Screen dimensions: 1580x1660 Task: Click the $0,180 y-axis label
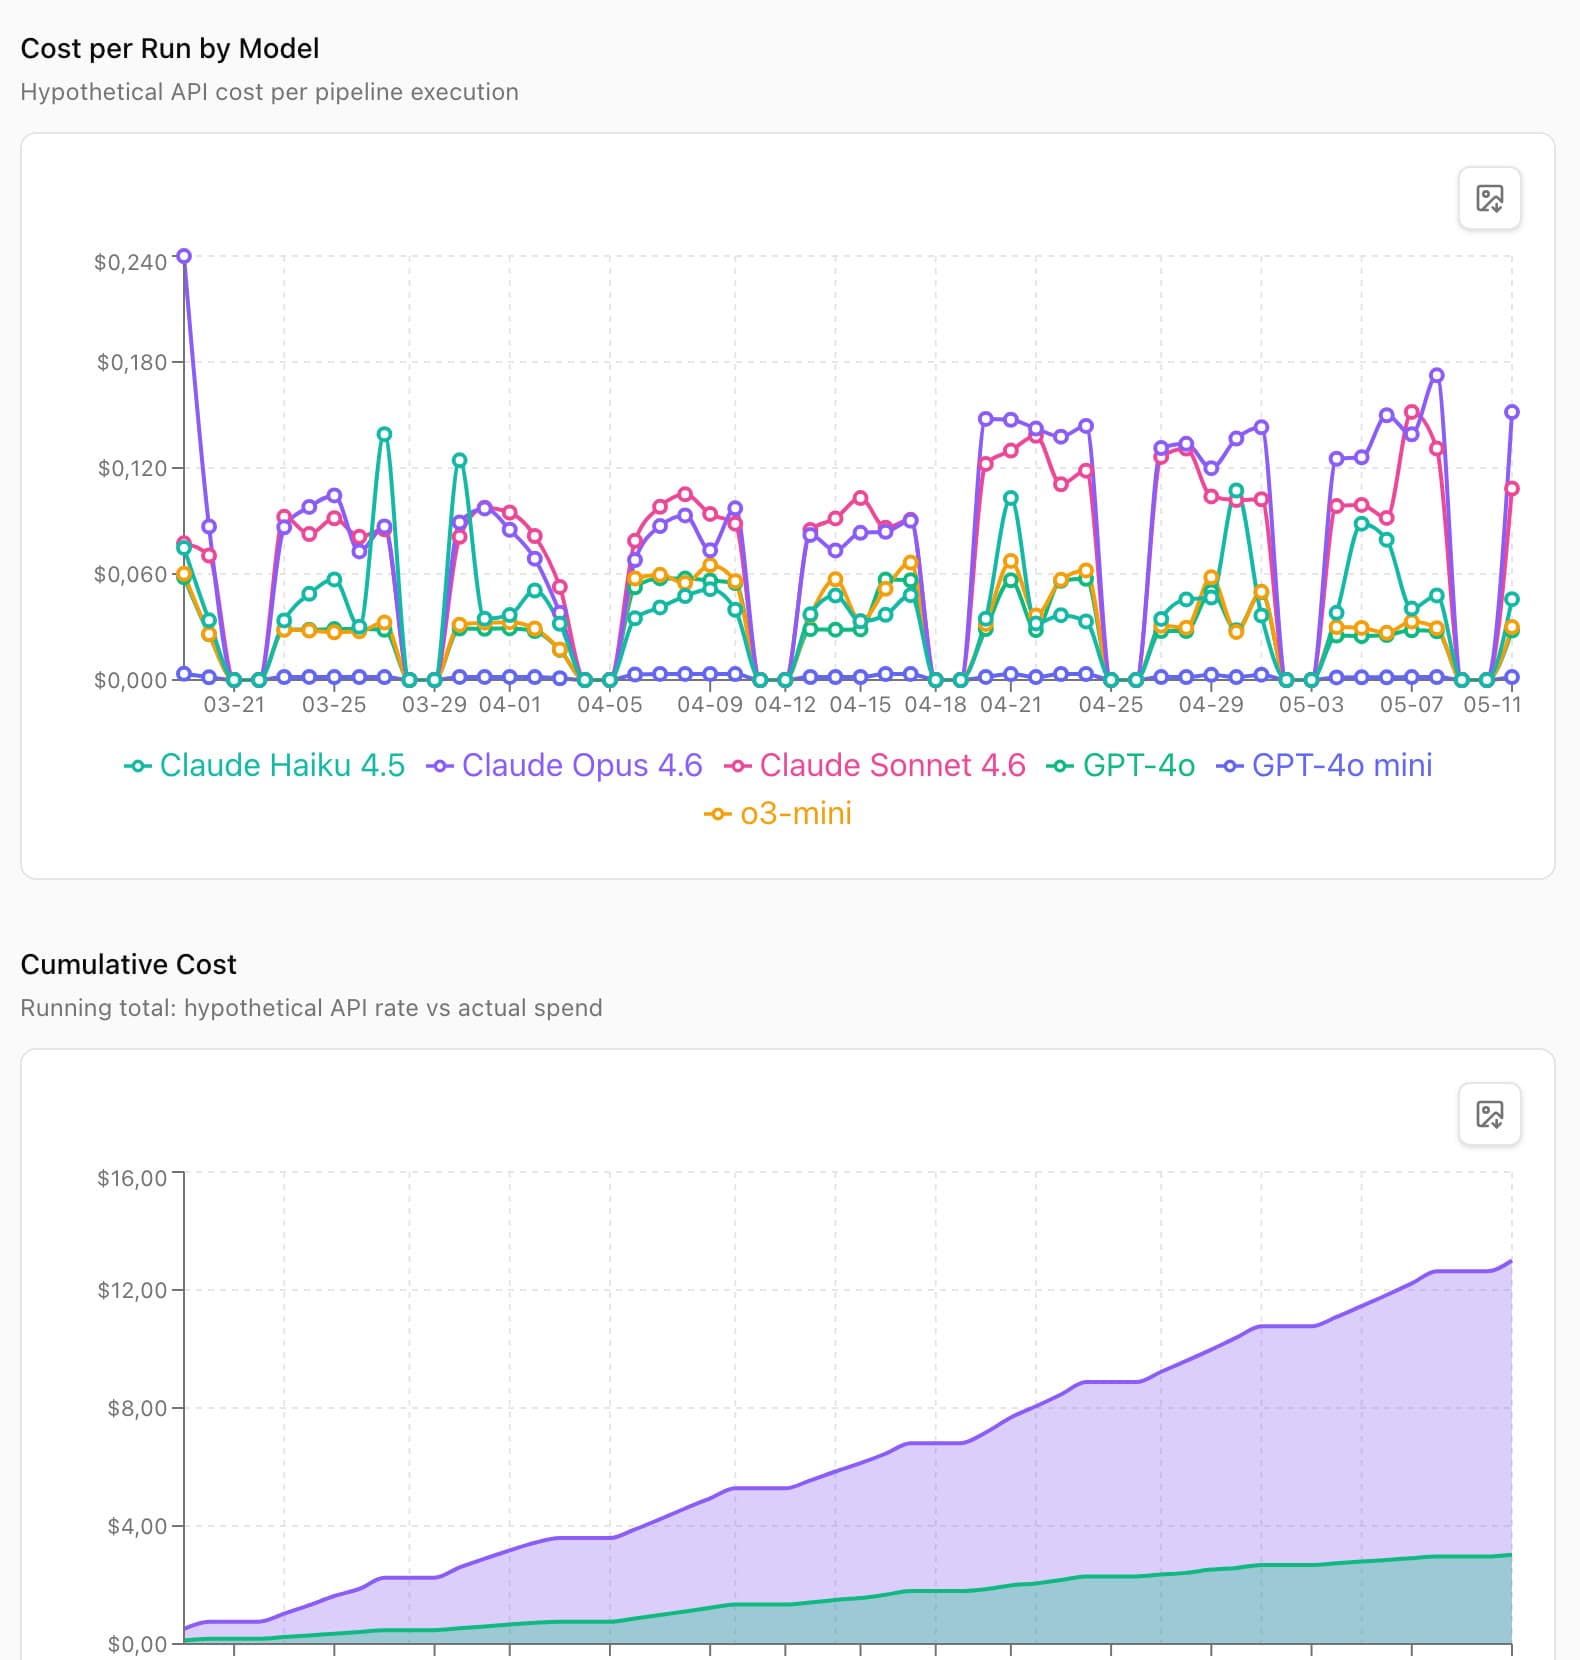(131, 363)
